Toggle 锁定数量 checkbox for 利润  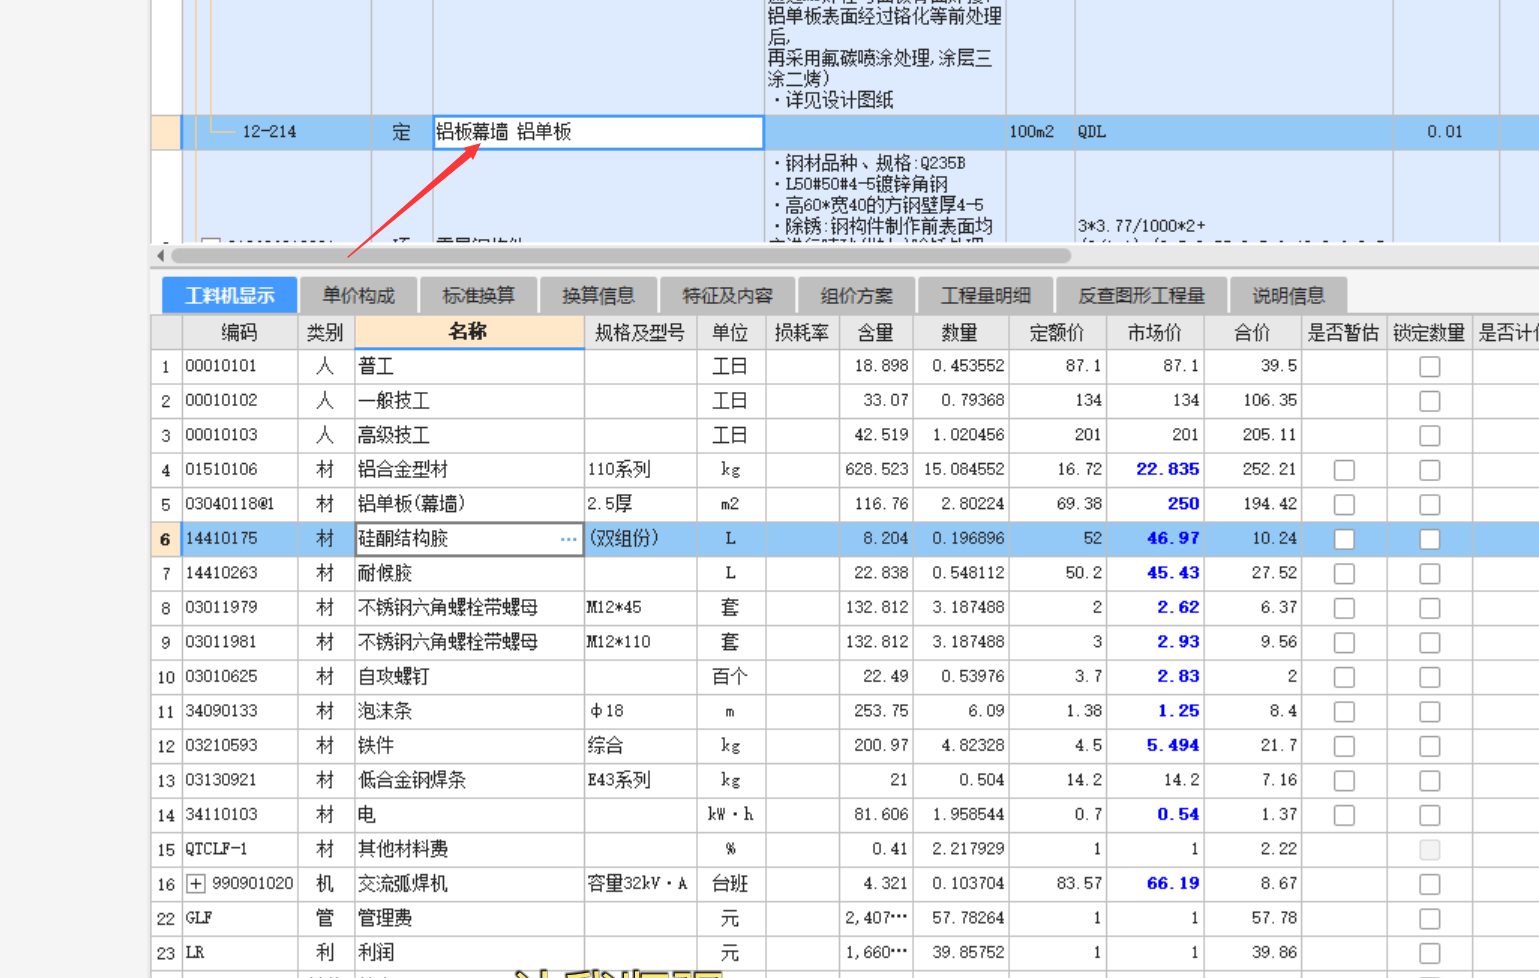[1430, 953]
